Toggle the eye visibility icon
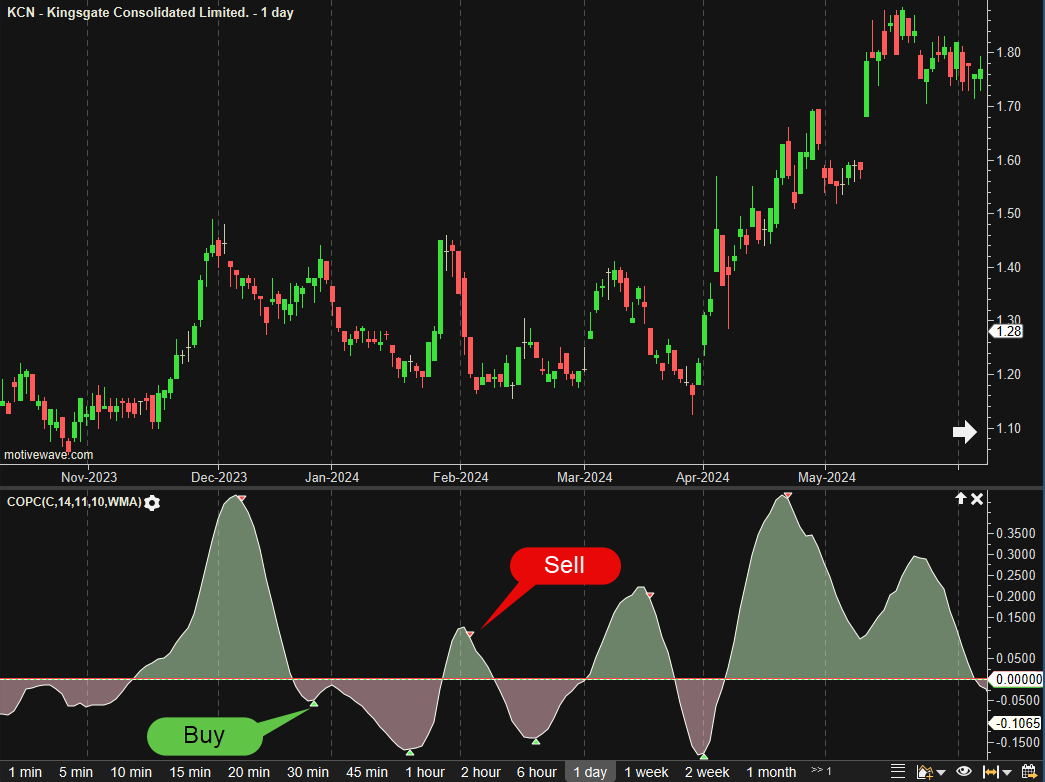This screenshot has width=1045, height=782. pyautogui.click(x=964, y=772)
